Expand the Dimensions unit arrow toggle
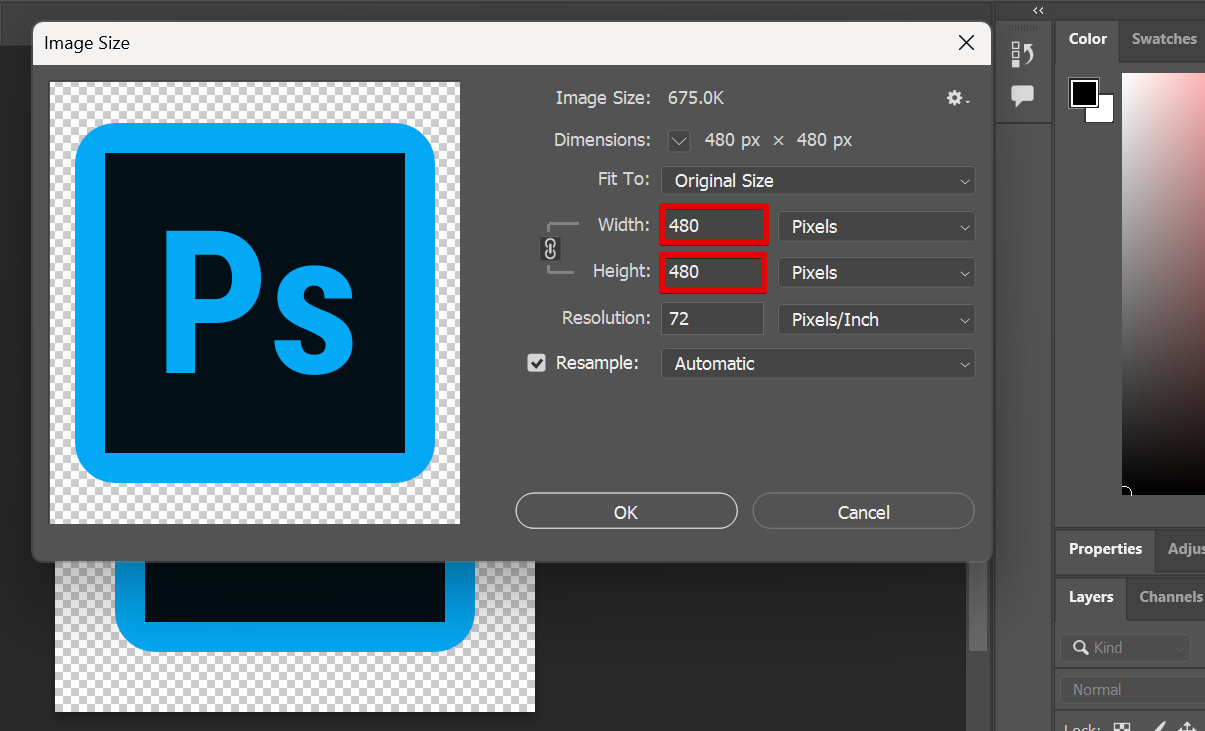The width and height of the screenshot is (1205, 731). click(x=679, y=141)
